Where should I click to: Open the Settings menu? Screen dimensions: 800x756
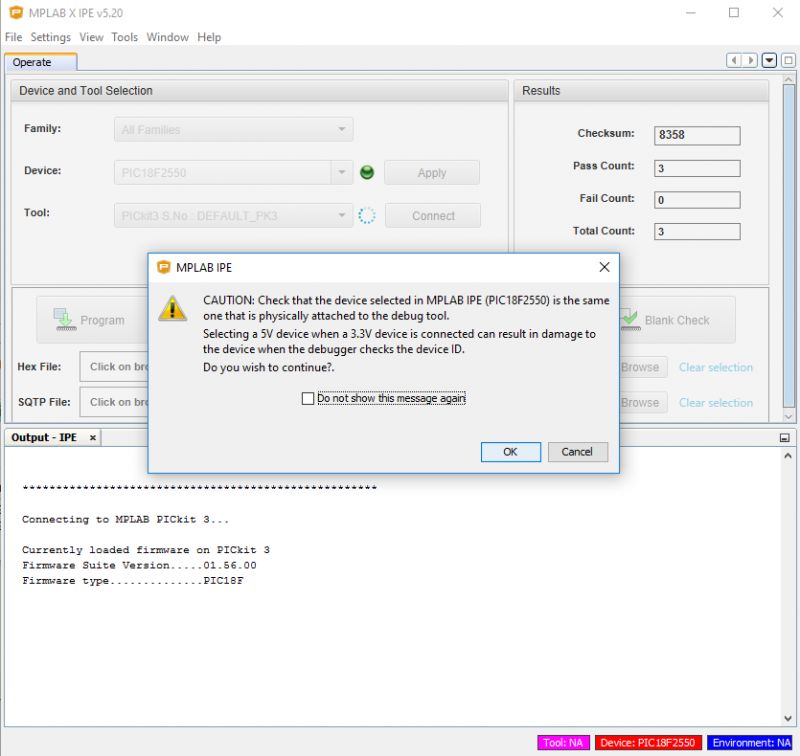(51, 37)
